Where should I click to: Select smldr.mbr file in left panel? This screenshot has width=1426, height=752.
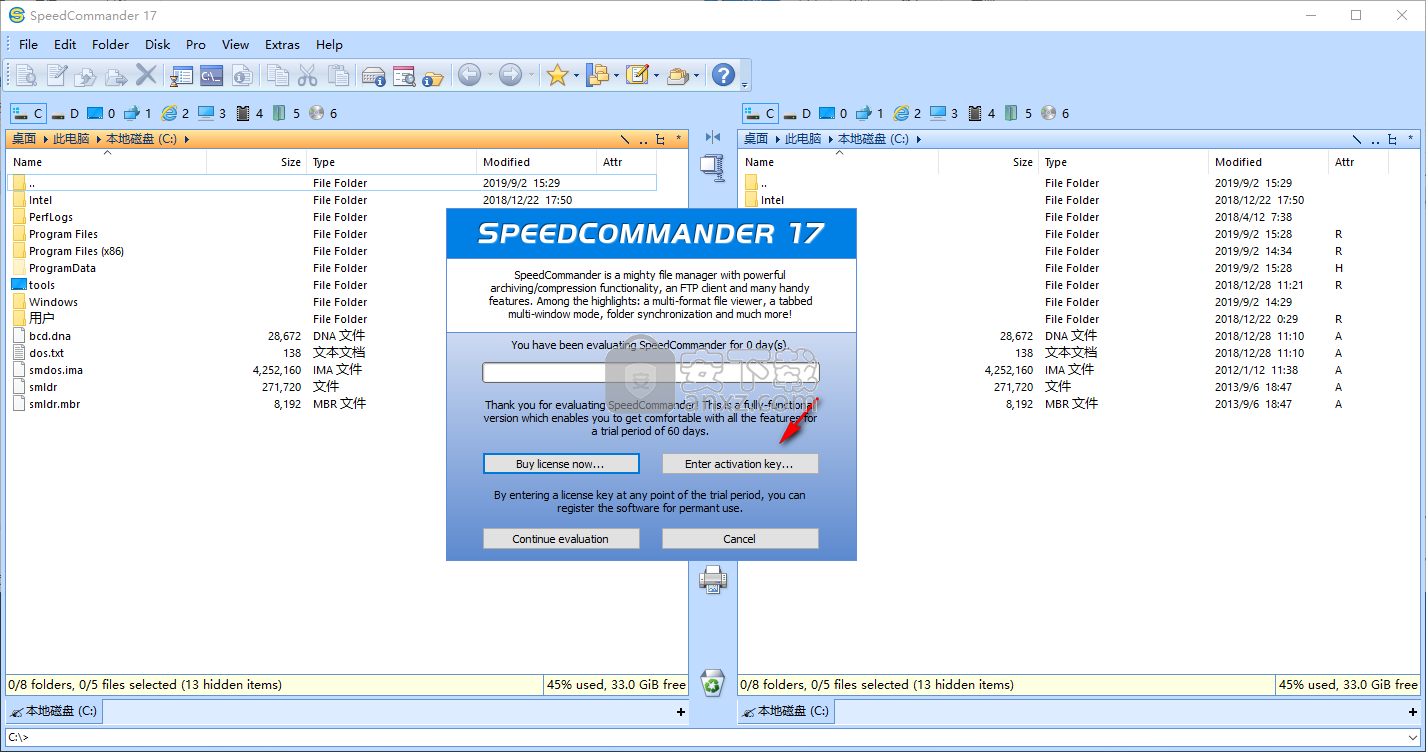click(x=54, y=404)
